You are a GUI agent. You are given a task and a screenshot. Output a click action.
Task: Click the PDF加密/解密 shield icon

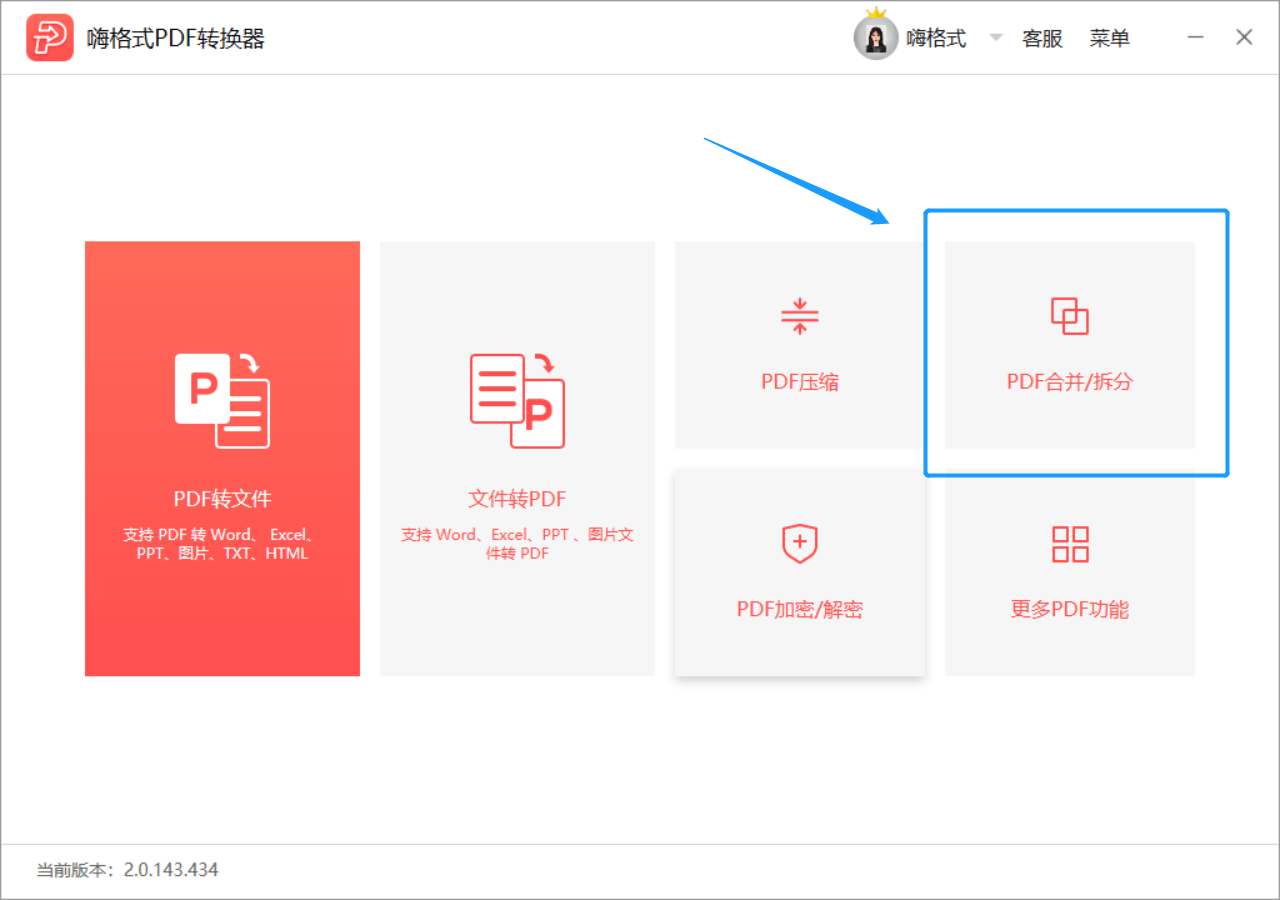click(799, 544)
